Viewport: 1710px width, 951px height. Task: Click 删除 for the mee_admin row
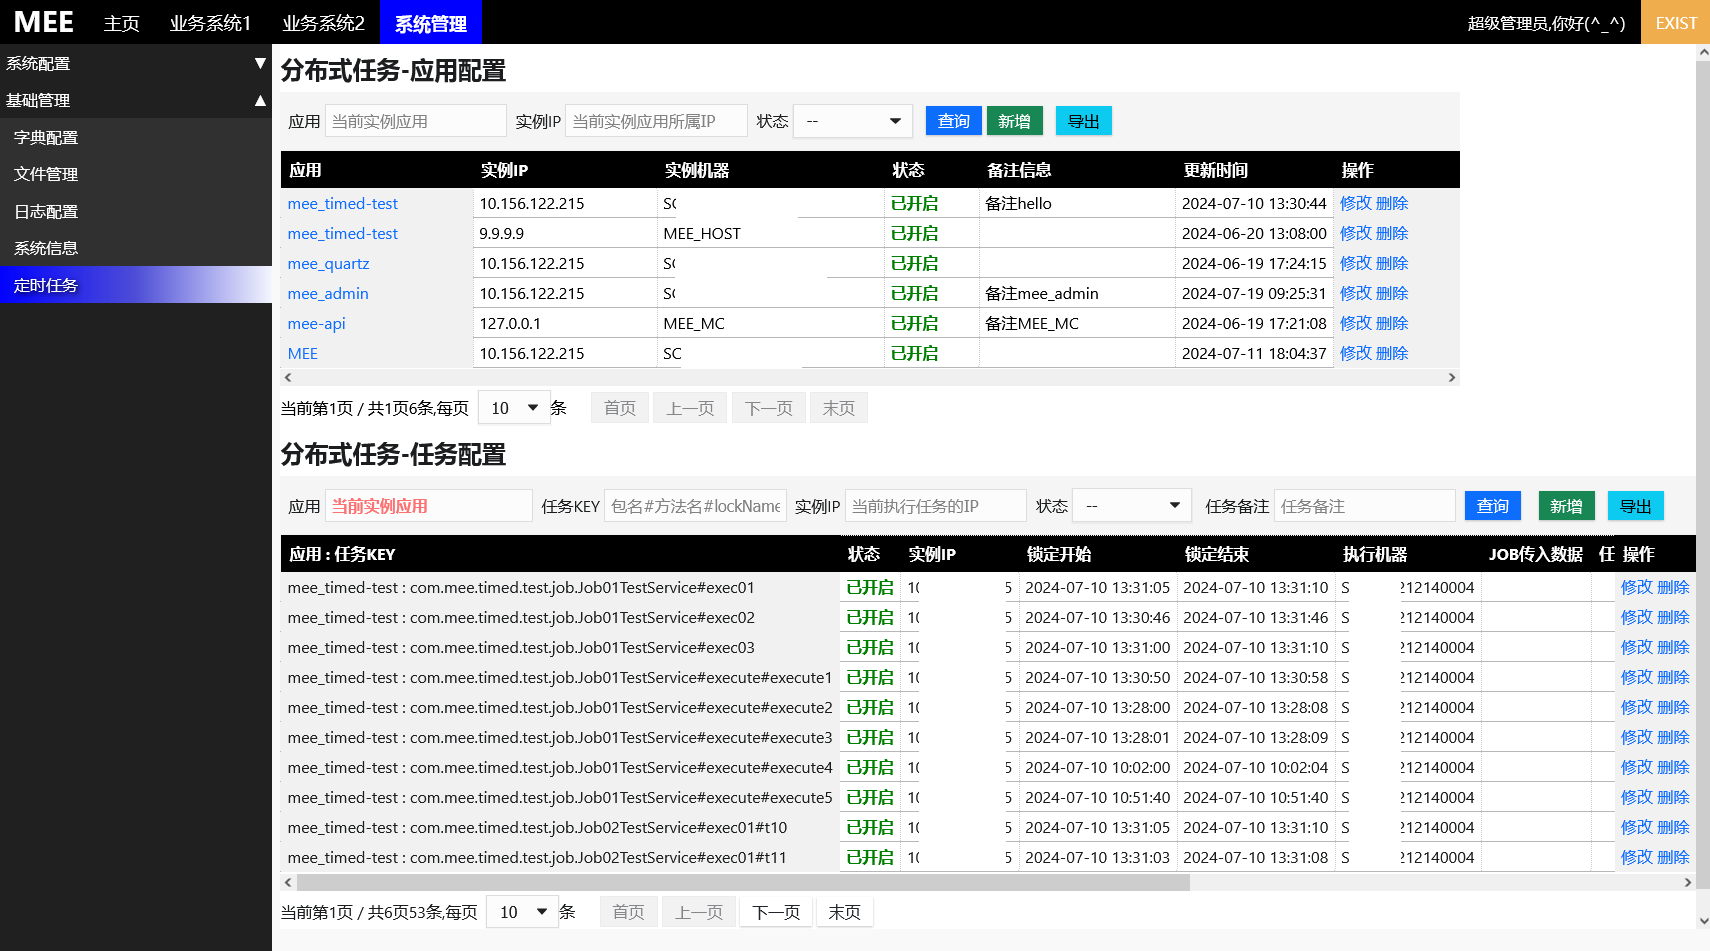coord(1392,293)
